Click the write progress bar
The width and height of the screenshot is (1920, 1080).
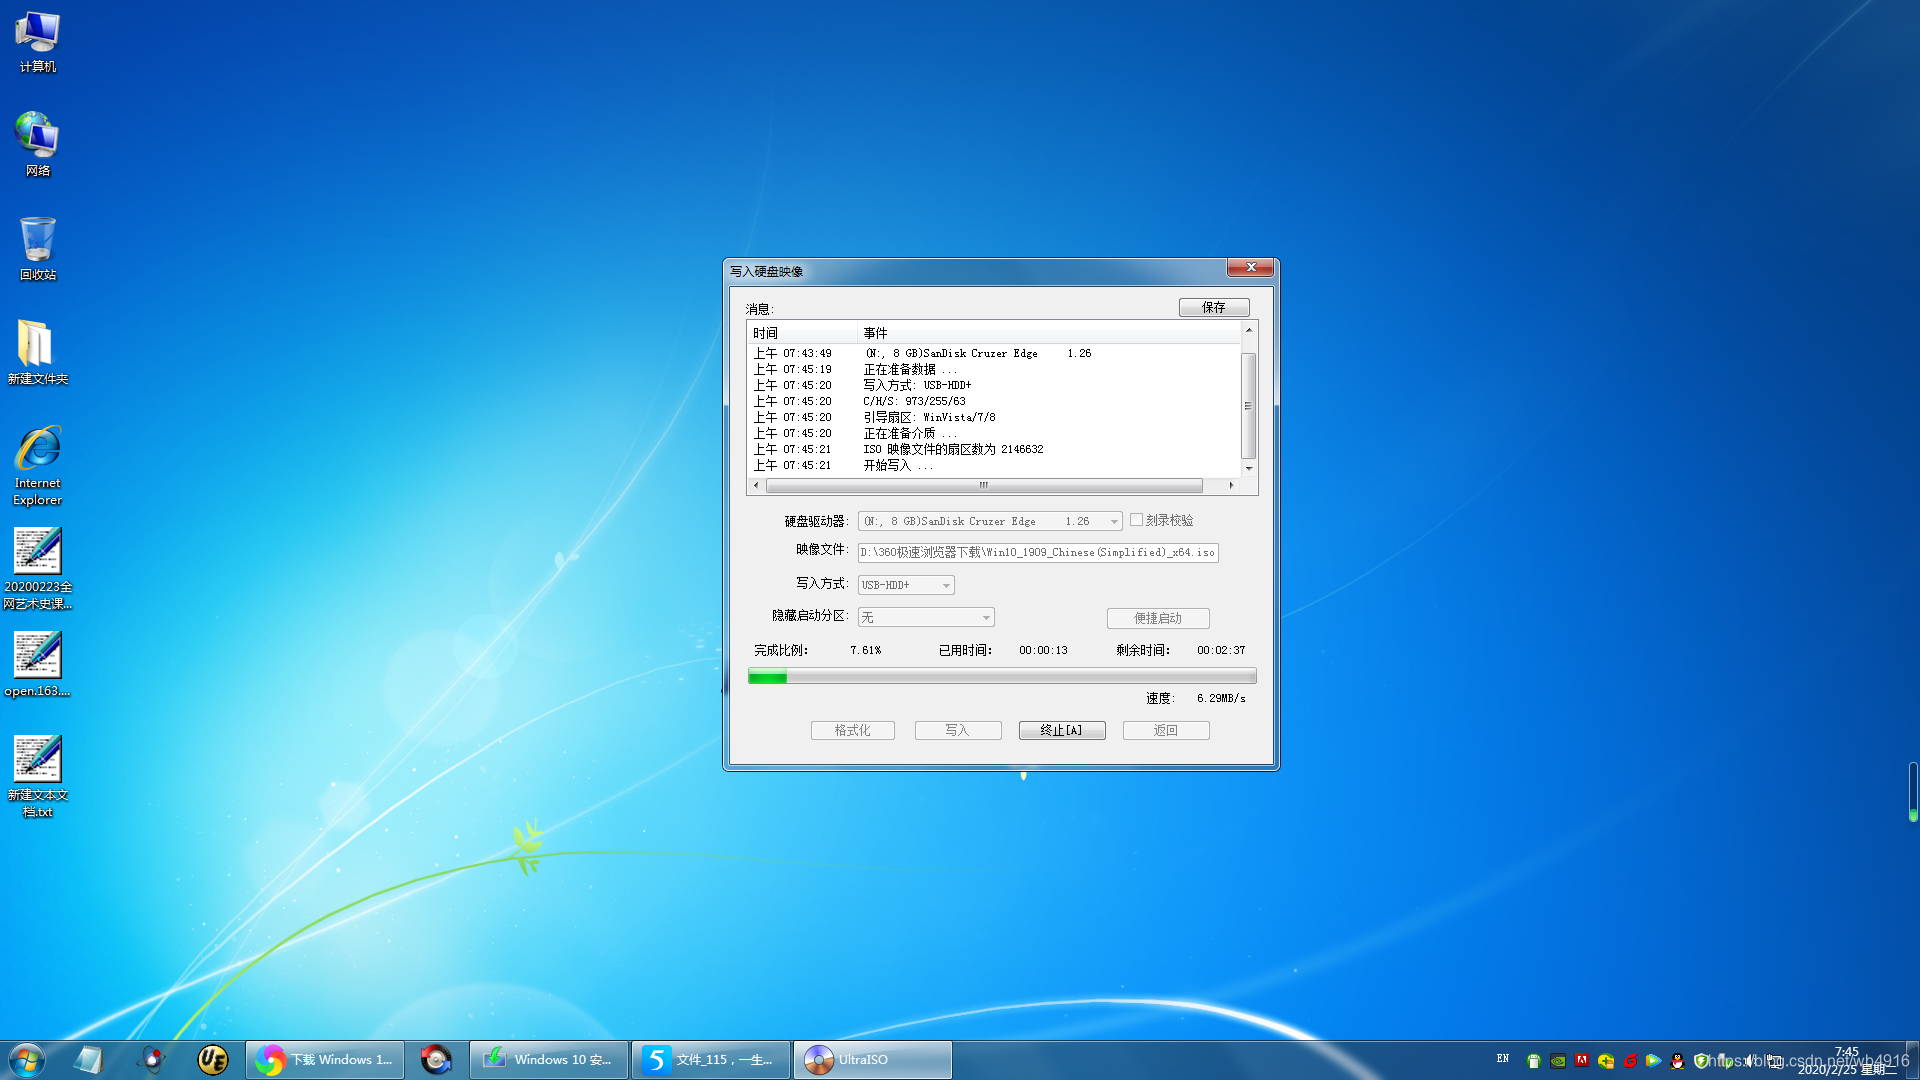[1002, 677]
